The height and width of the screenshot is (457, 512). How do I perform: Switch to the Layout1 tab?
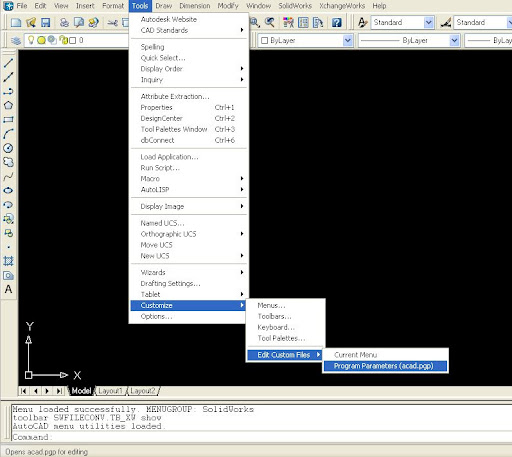tap(110, 391)
